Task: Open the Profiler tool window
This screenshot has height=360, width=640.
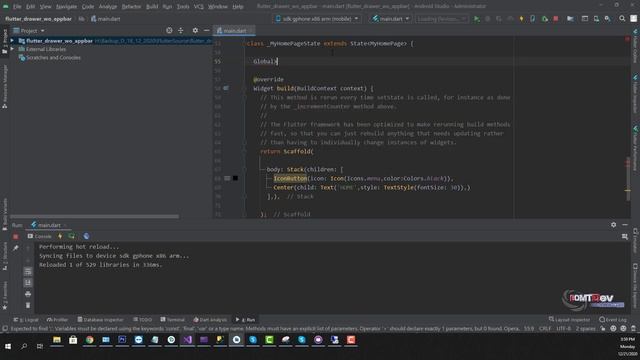Action: tap(58, 320)
